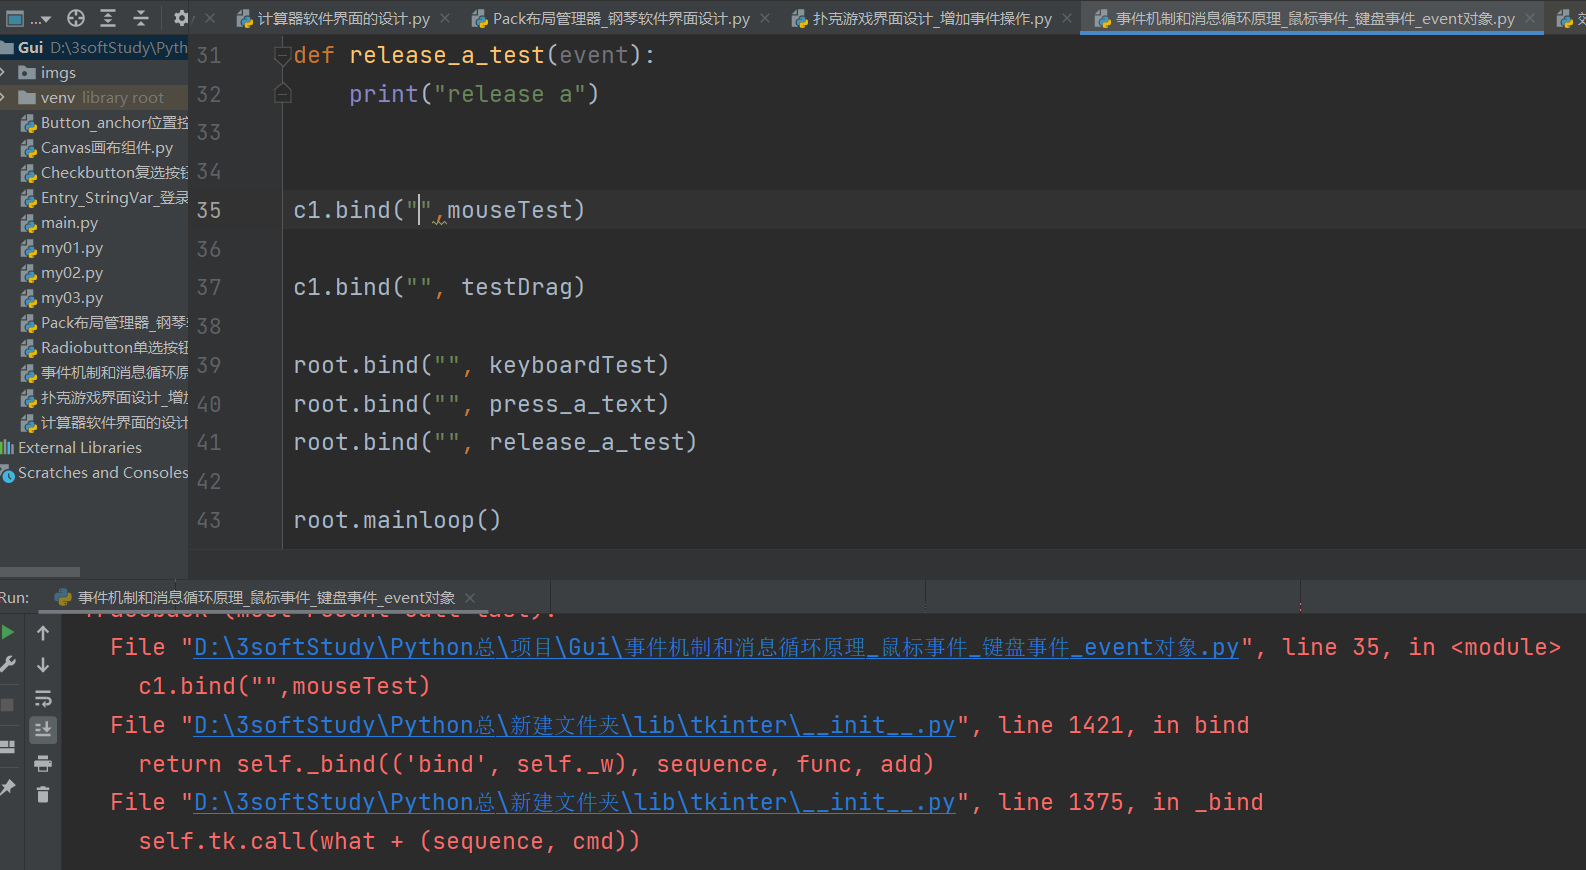Select 扑克游戏界面设计 file in project tree
The height and width of the screenshot is (870, 1586).
coord(104,397)
